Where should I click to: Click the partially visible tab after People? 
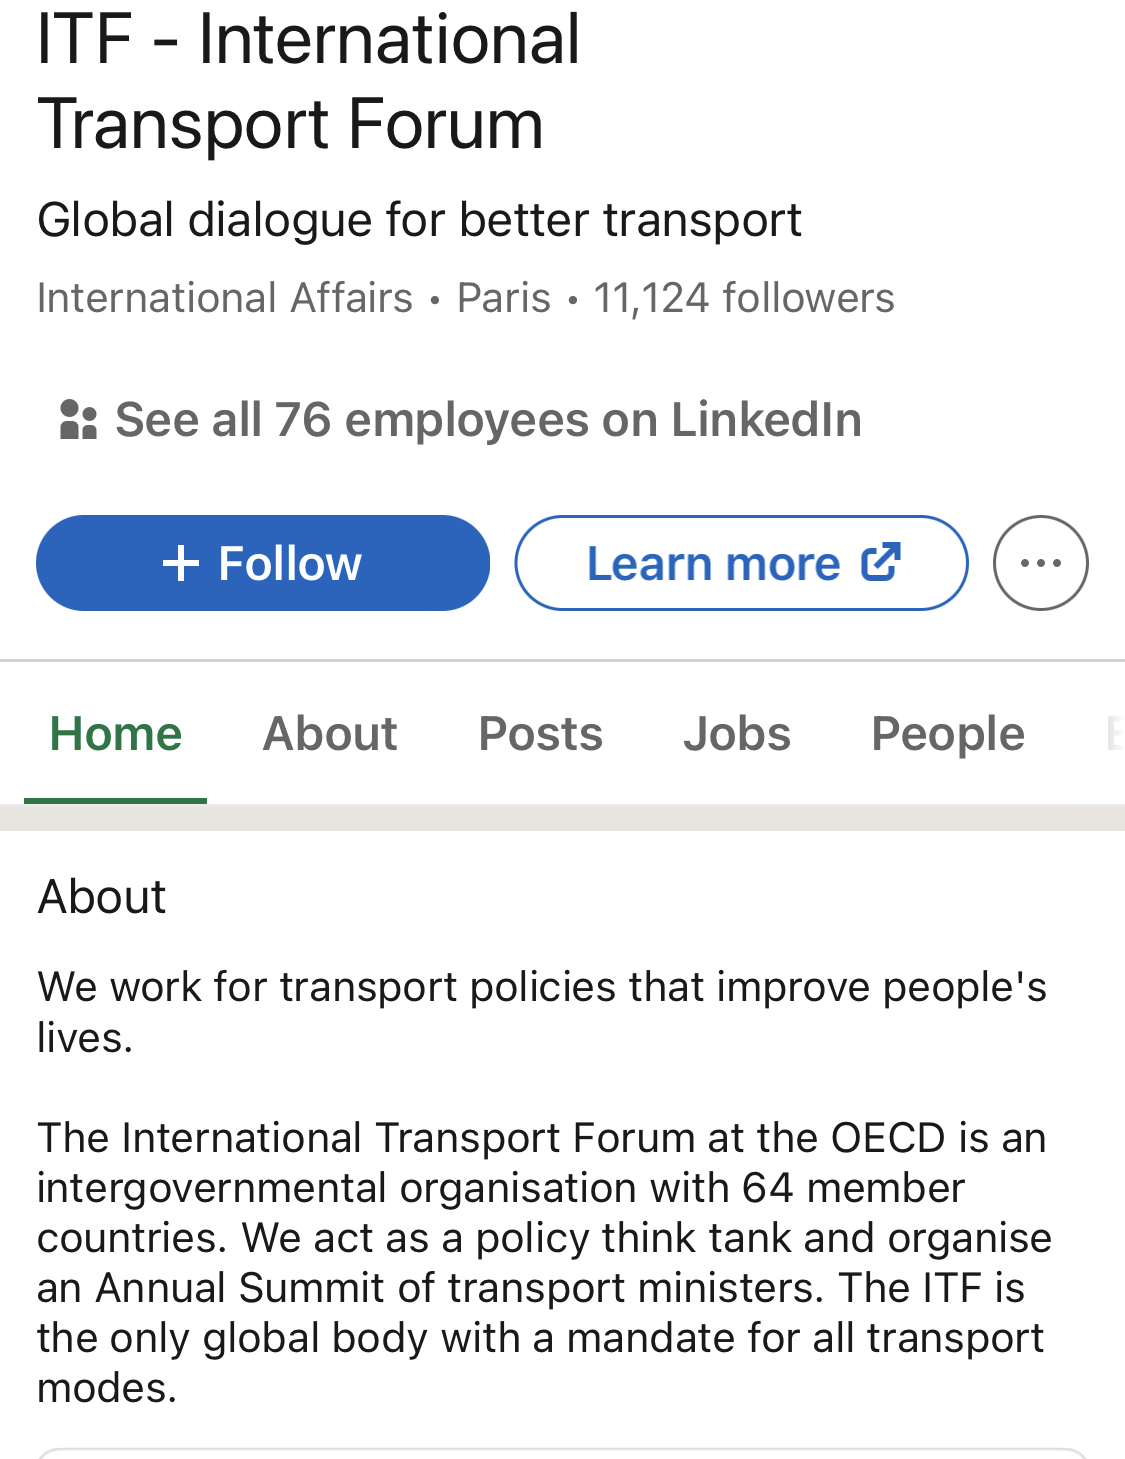click(1114, 734)
